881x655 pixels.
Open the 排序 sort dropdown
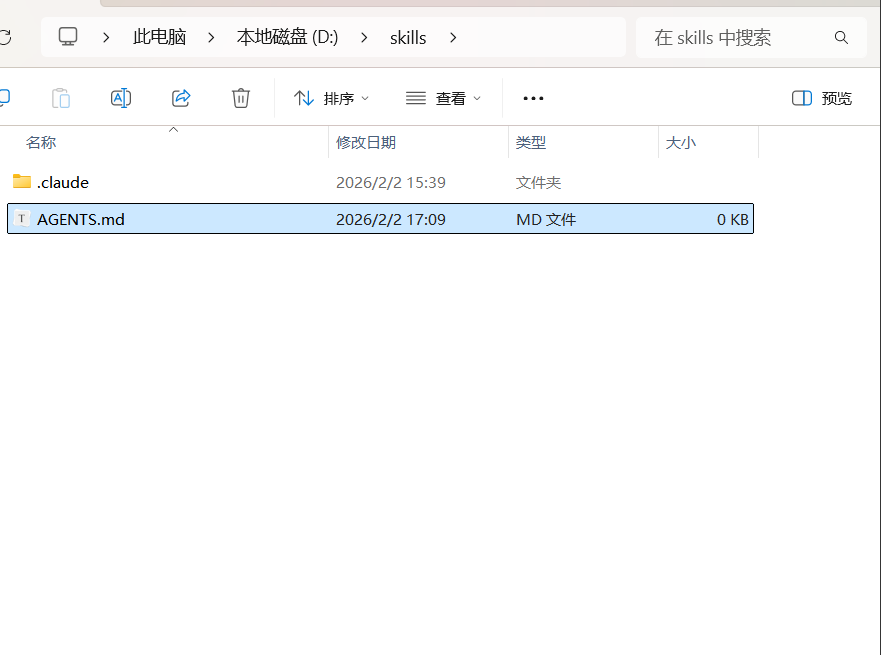tap(331, 98)
